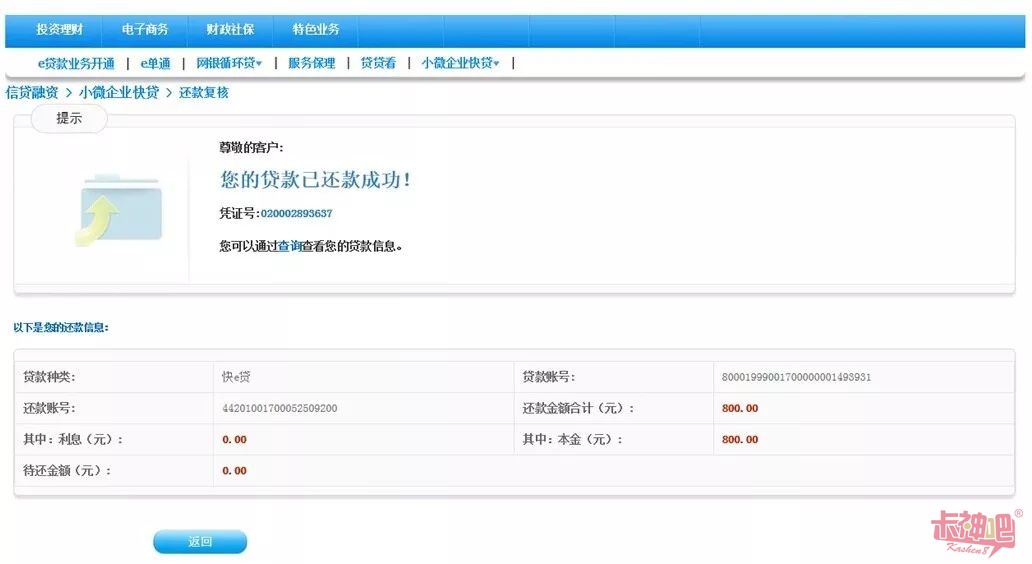
Task: Click the 贷款种类 label
Action: (x=49, y=377)
